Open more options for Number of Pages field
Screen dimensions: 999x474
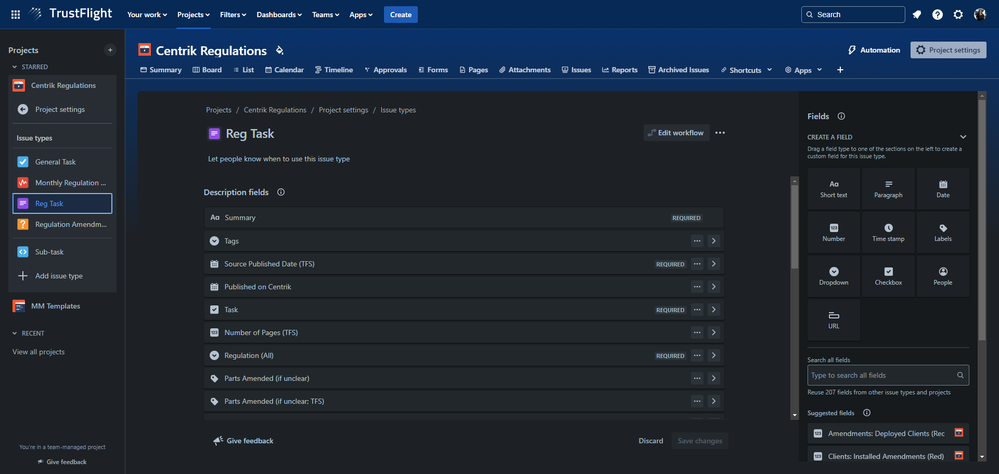tap(697, 333)
